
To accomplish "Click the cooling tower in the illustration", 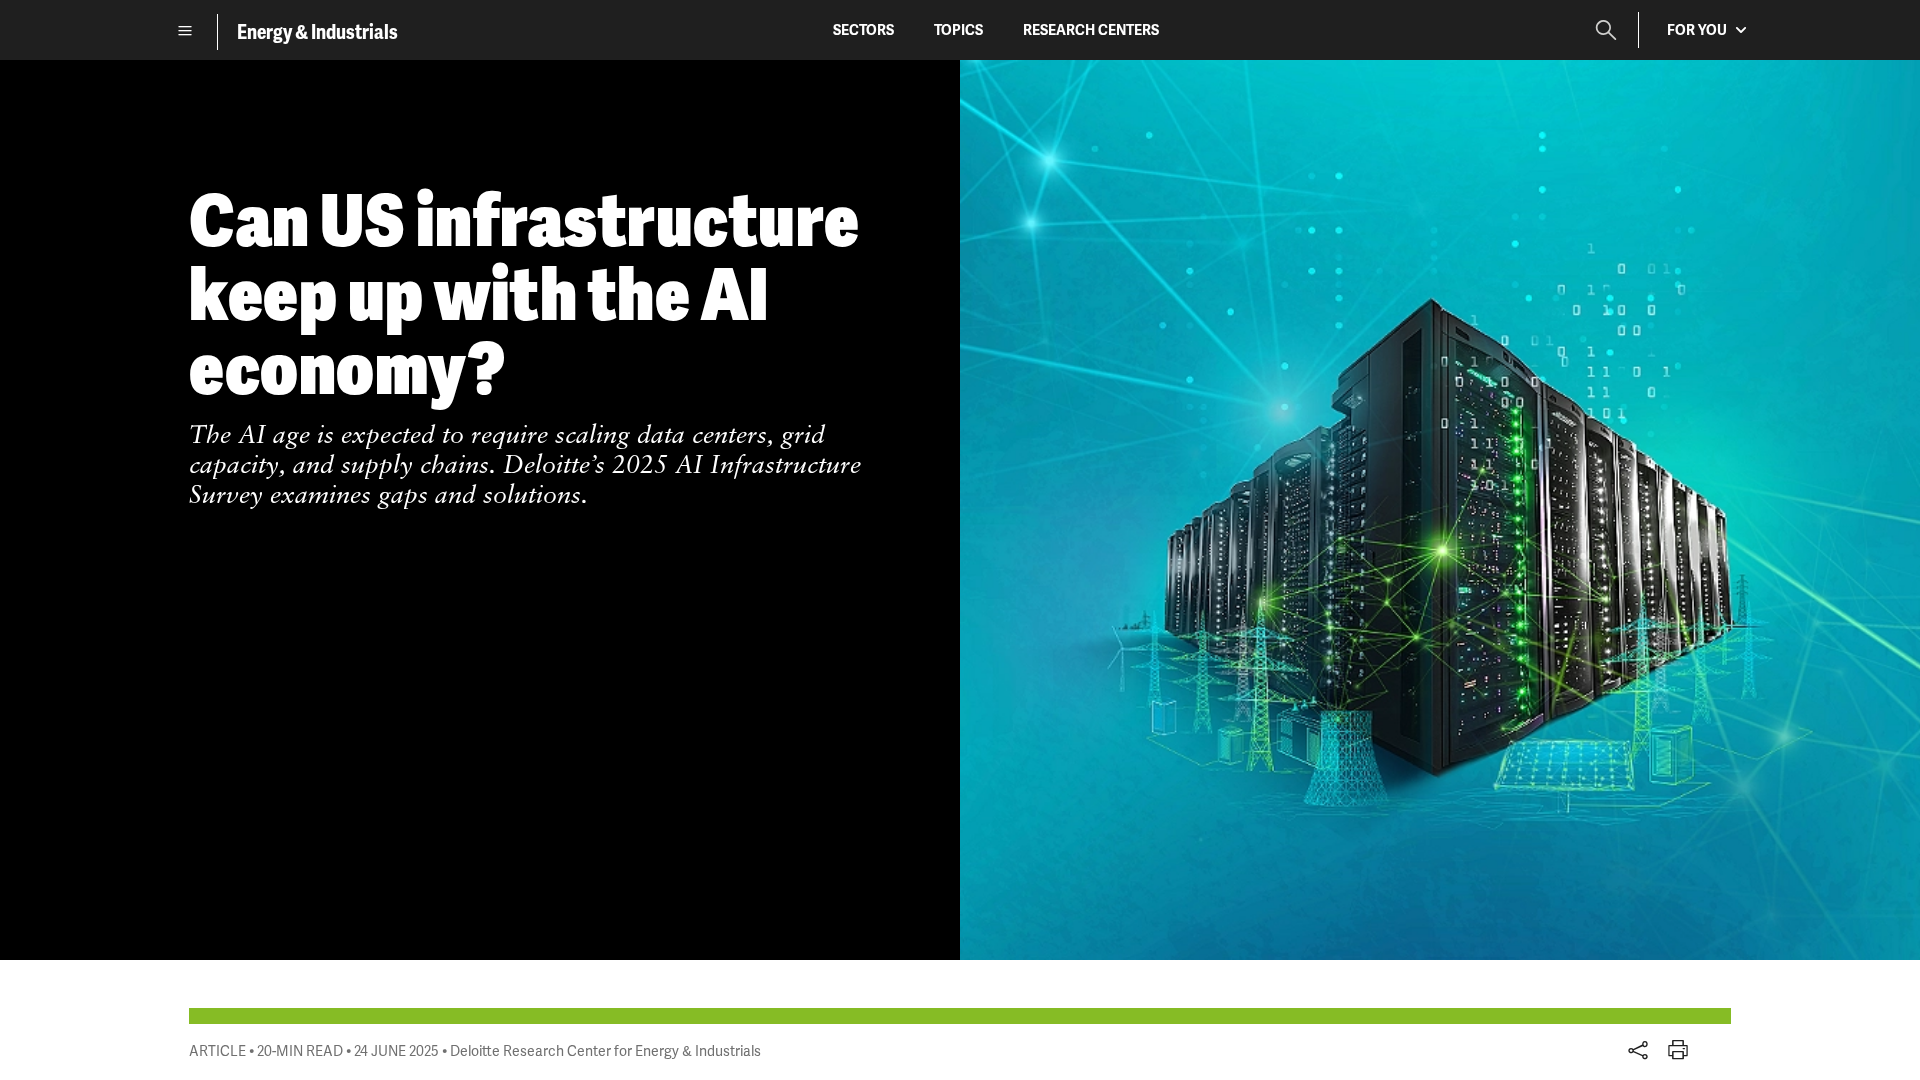I will (x=1345, y=758).
